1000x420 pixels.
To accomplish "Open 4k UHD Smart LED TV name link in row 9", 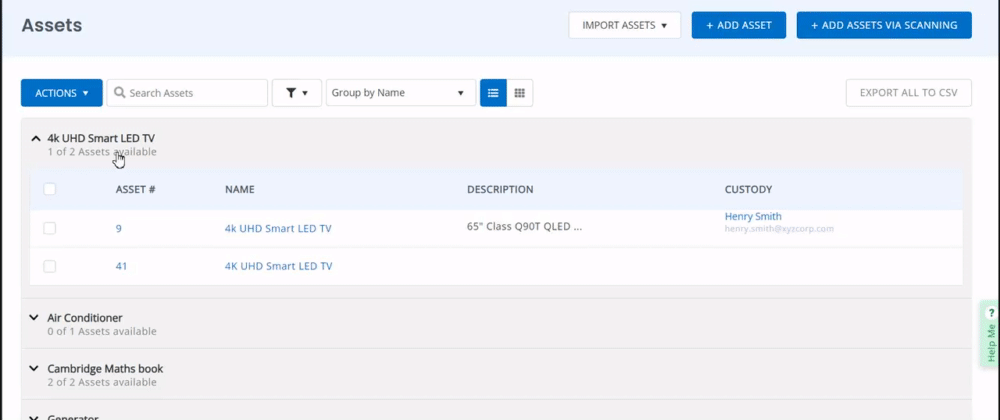I will 278,228.
